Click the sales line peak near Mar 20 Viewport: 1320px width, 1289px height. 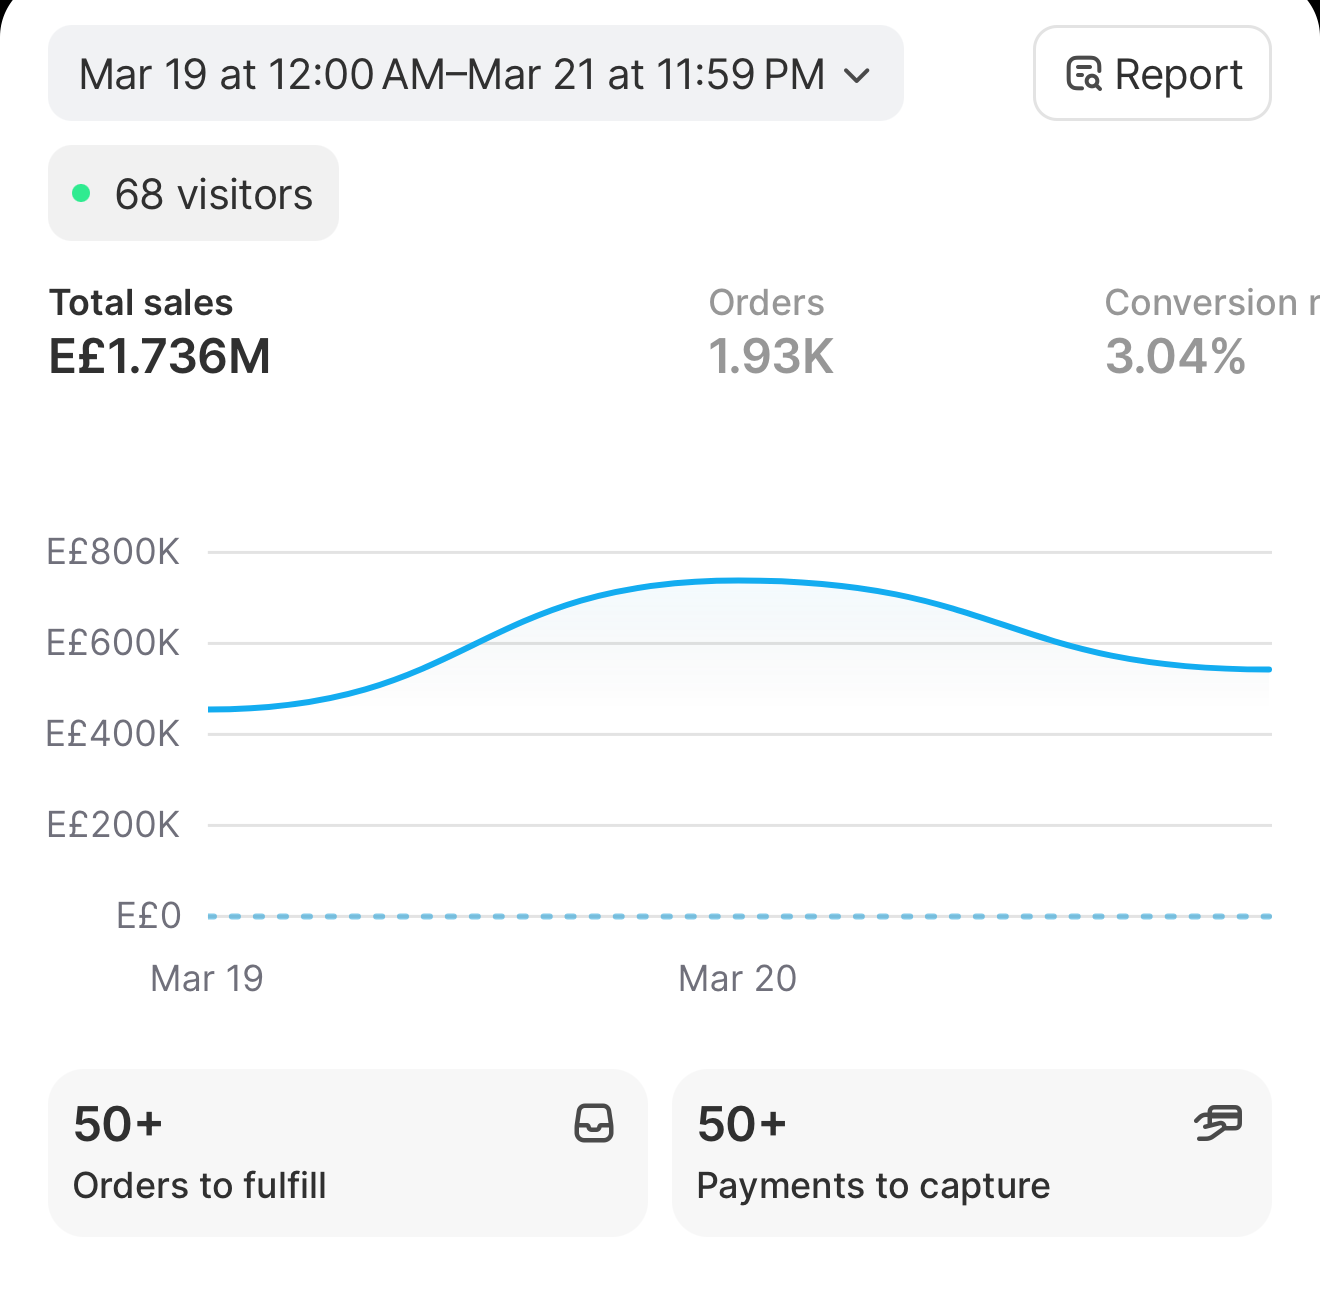click(738, 580)
